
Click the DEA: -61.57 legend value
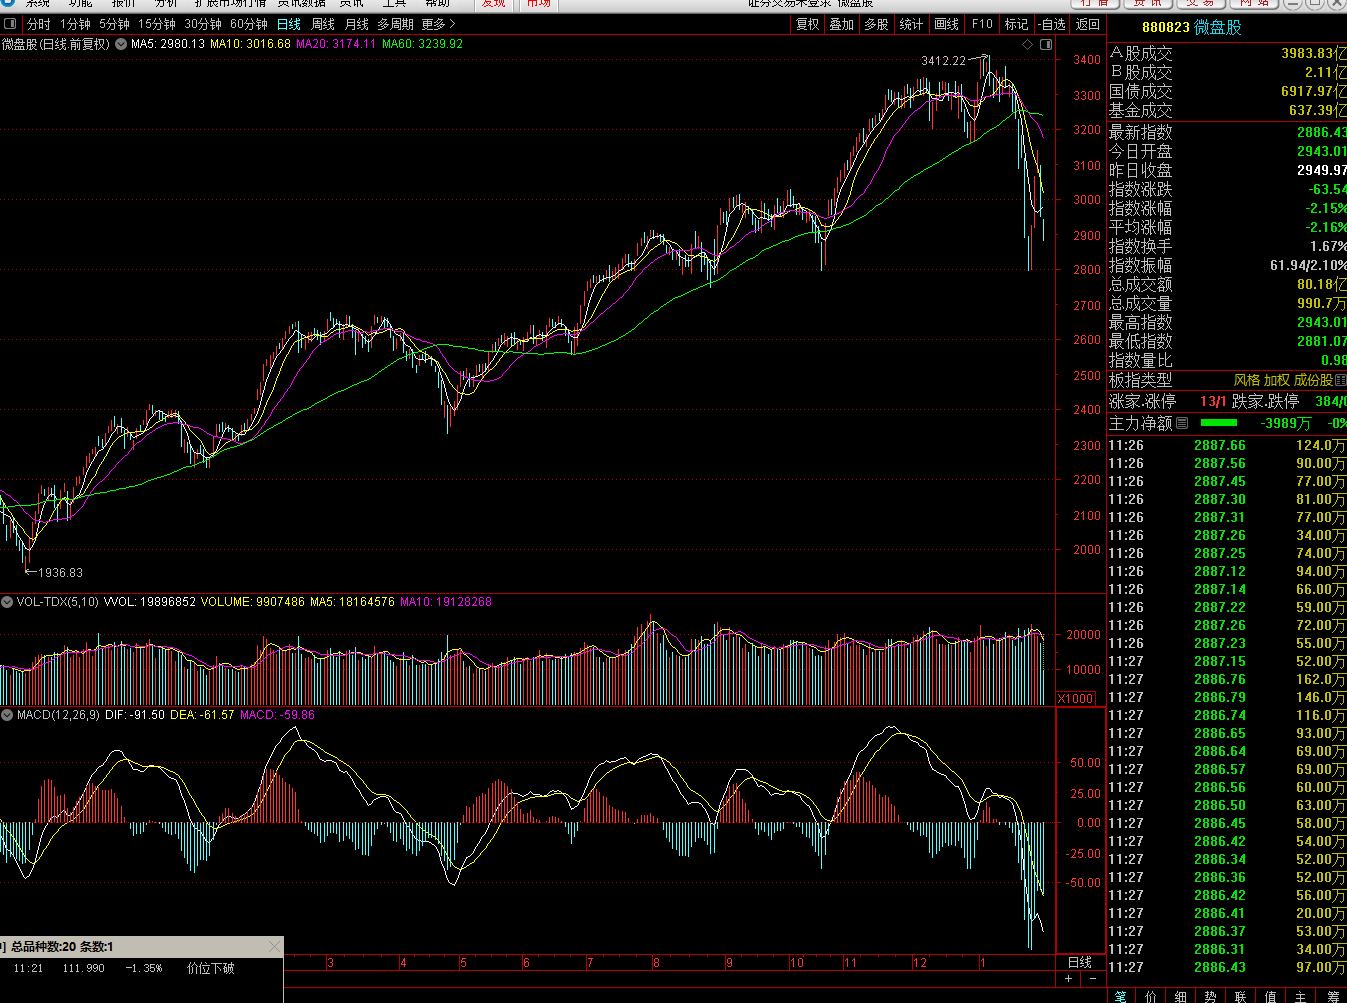click(x=202, y=715)
